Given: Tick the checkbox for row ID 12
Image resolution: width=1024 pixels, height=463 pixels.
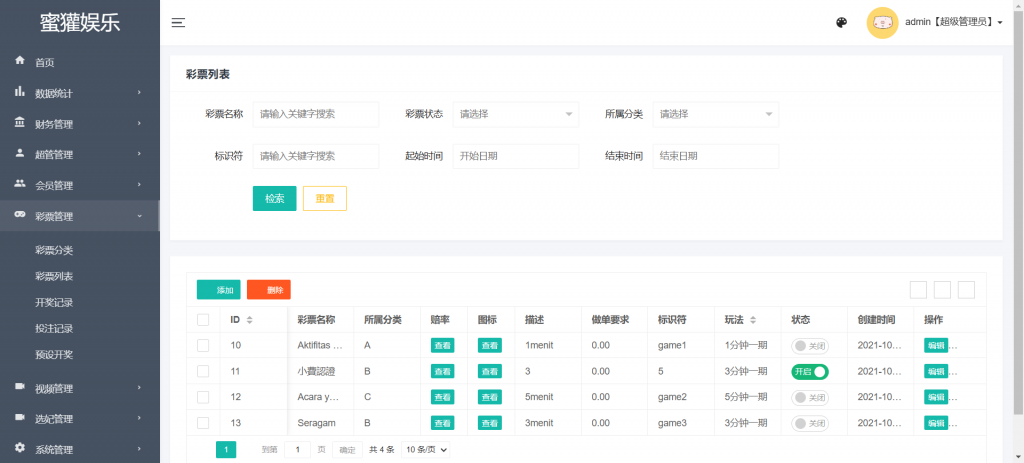Looking at the screenshot, I should 203,397.
